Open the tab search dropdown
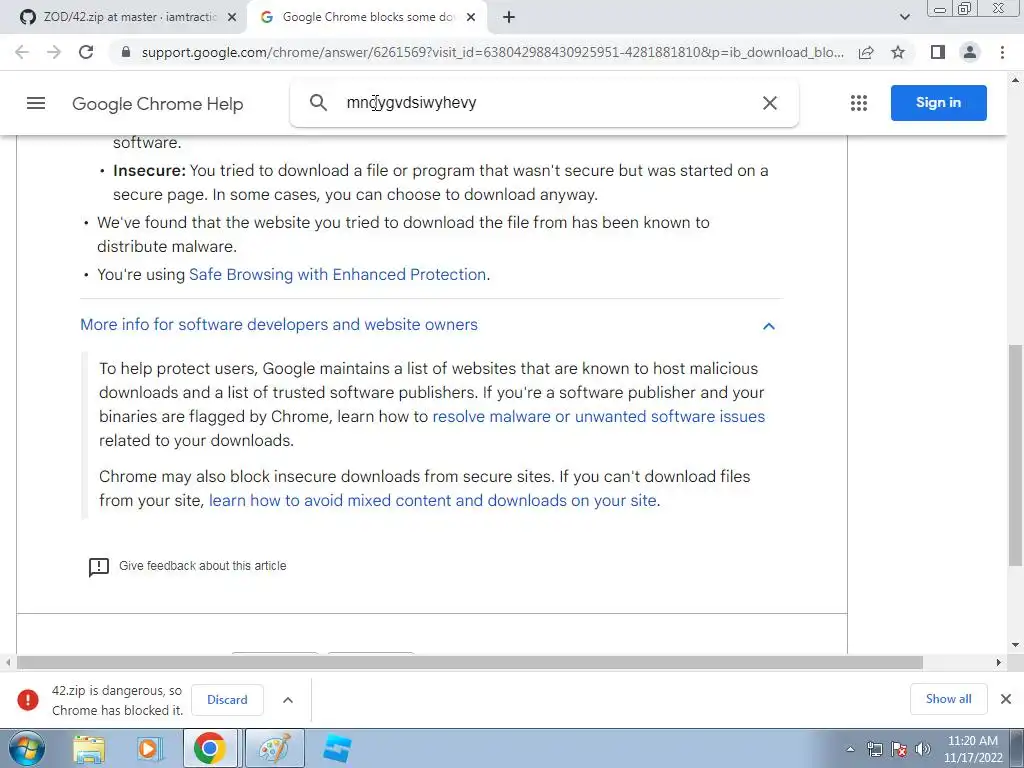Image resolution: width=1024 pixels, height=768 pixels. tap(904, 17)
